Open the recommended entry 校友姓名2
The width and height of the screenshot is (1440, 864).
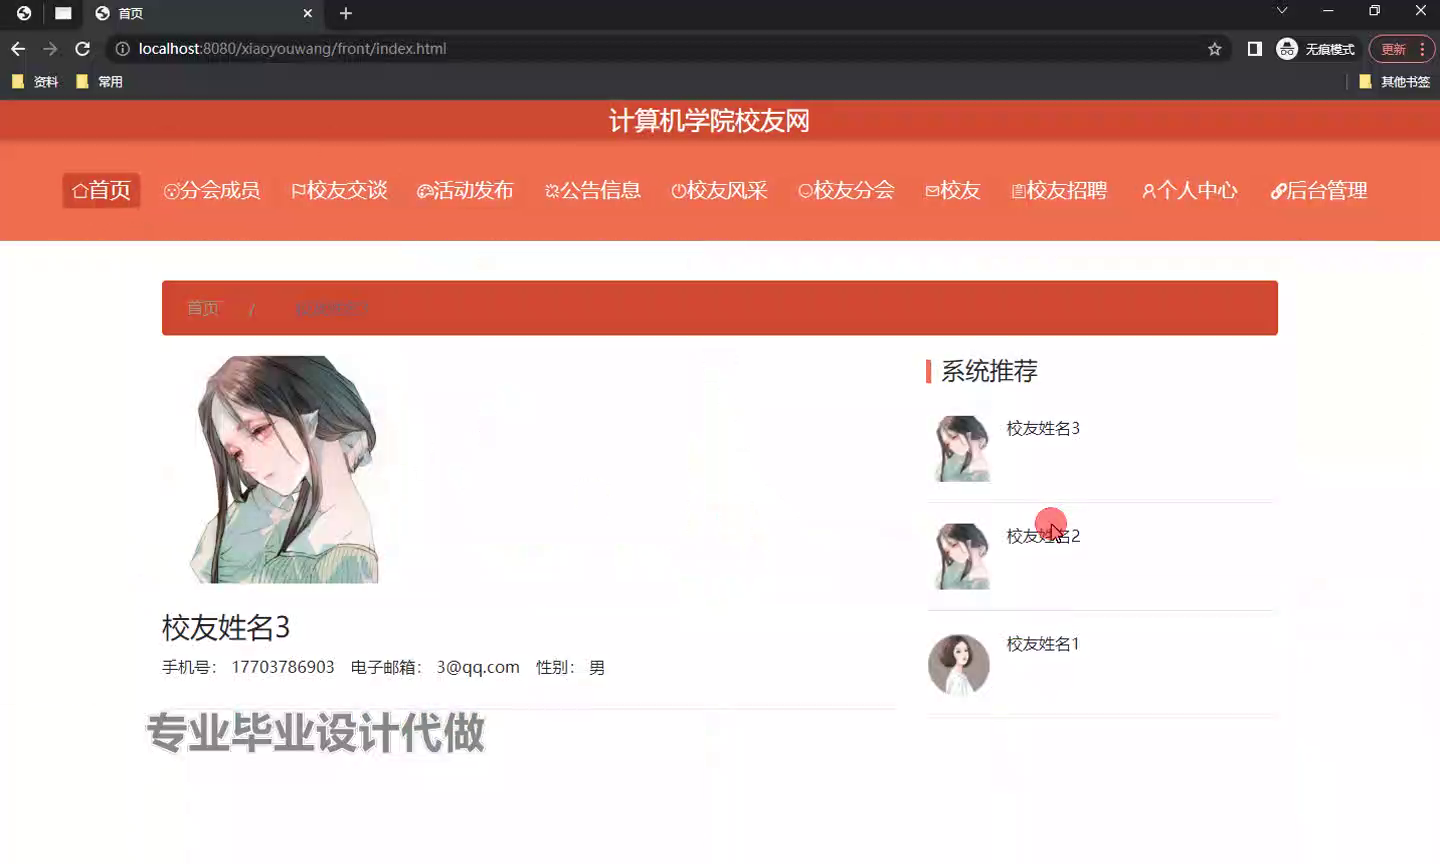(x=1043, y=536)
